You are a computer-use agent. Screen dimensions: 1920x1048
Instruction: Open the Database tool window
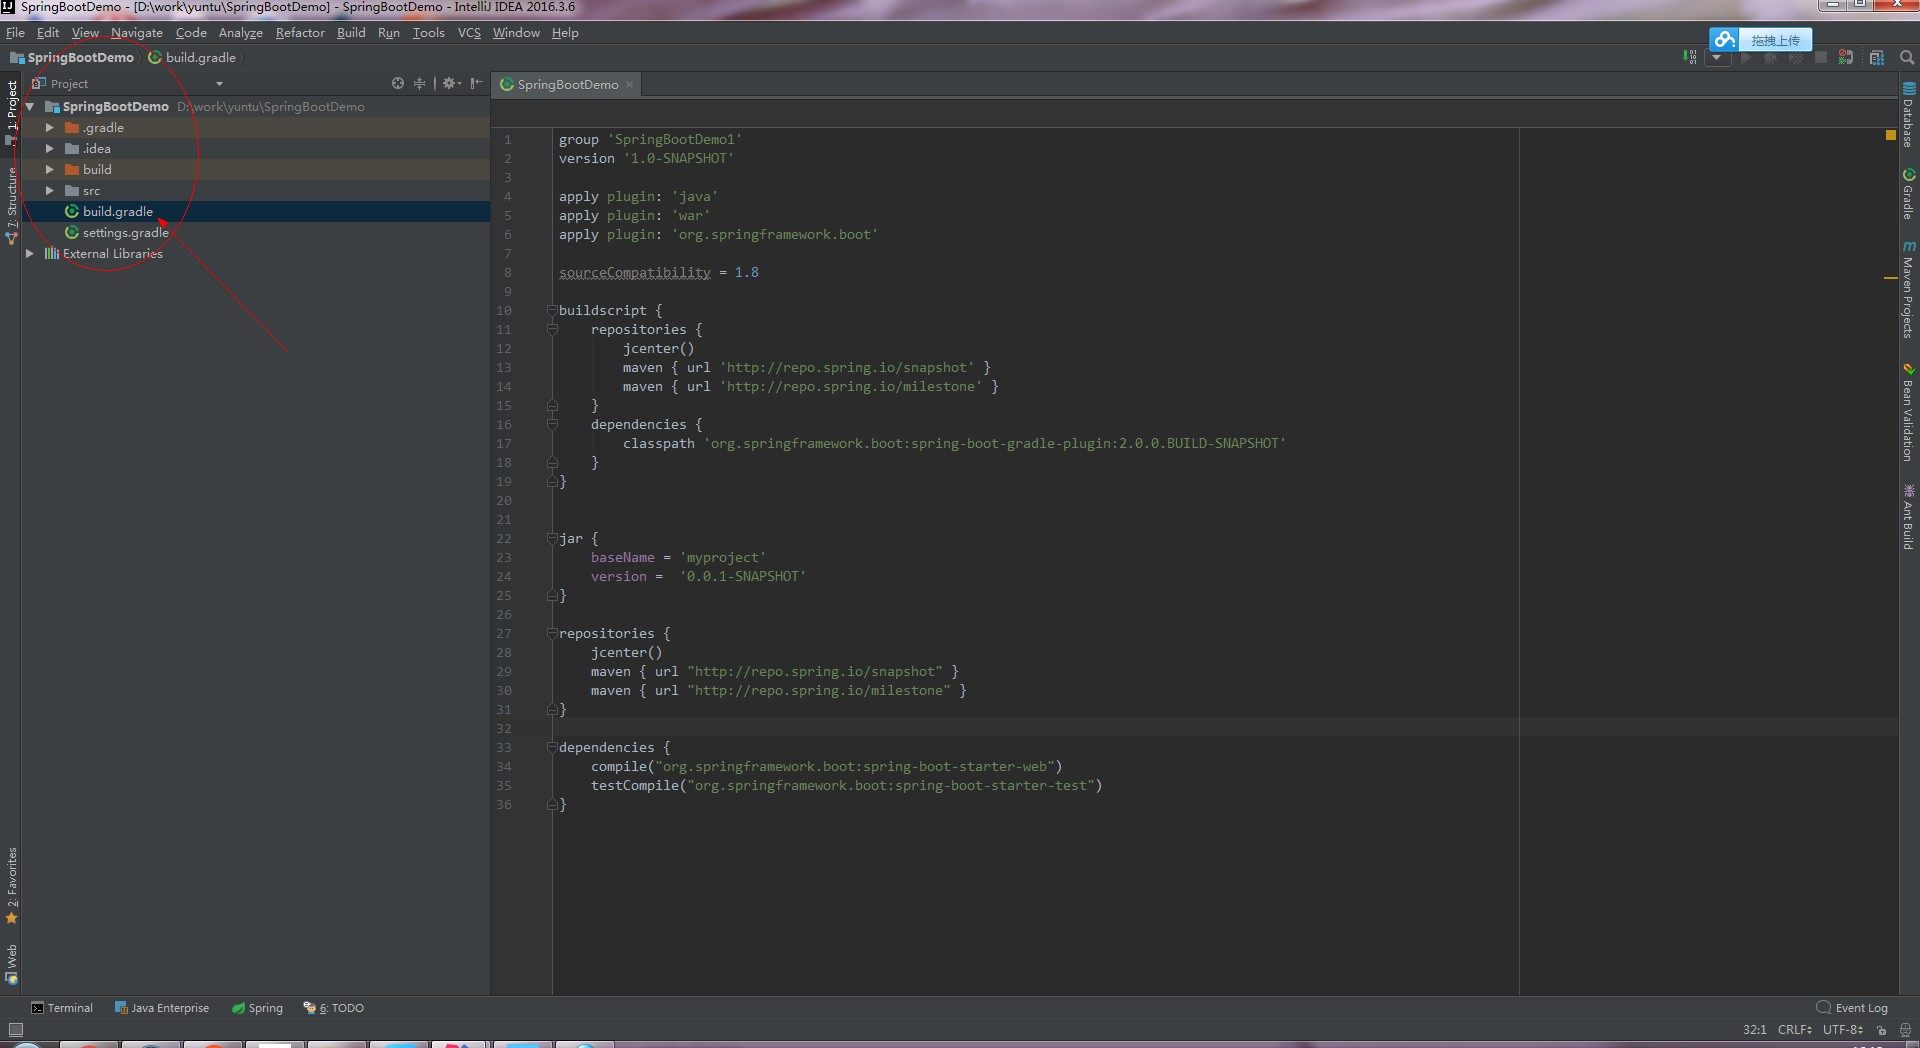tap(1908, 115)
